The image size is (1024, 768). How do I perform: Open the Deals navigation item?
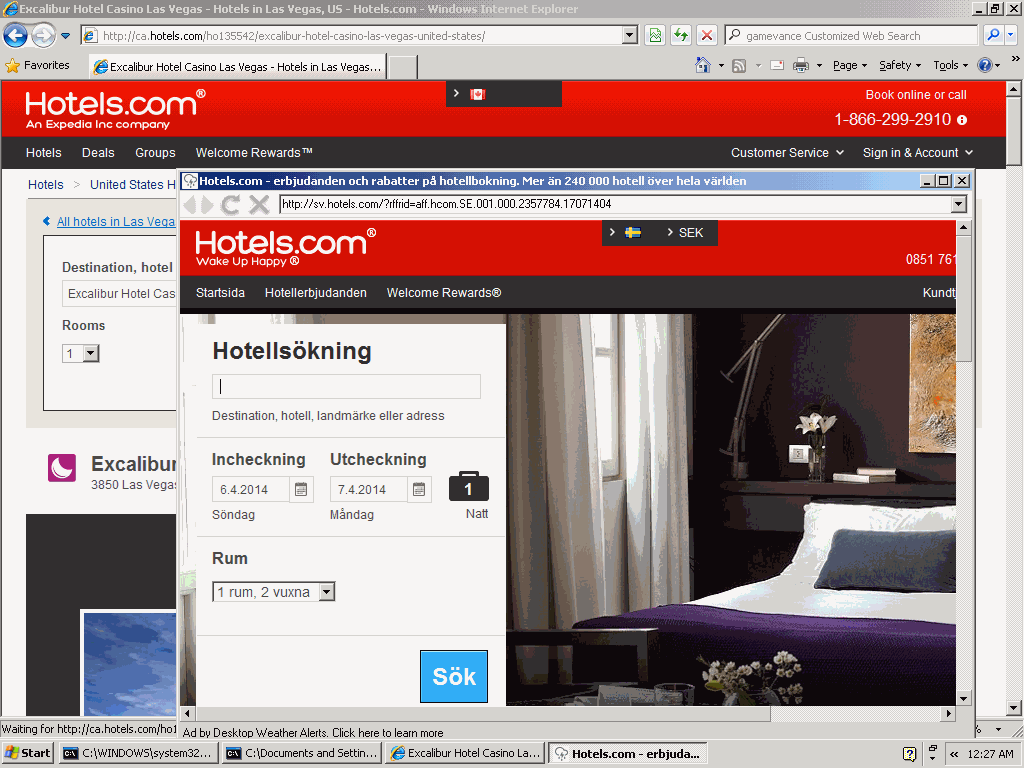[x=98, y=153]
